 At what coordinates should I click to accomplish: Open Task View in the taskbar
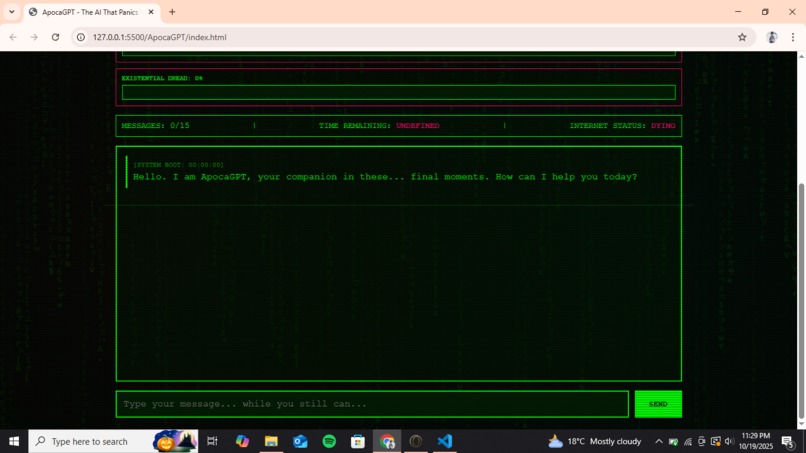click(212, 441)
